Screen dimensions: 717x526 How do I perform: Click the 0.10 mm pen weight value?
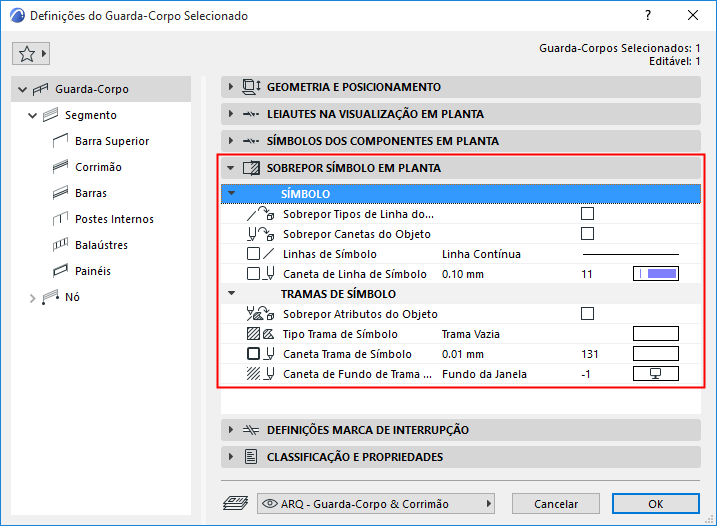click(463, 274)
